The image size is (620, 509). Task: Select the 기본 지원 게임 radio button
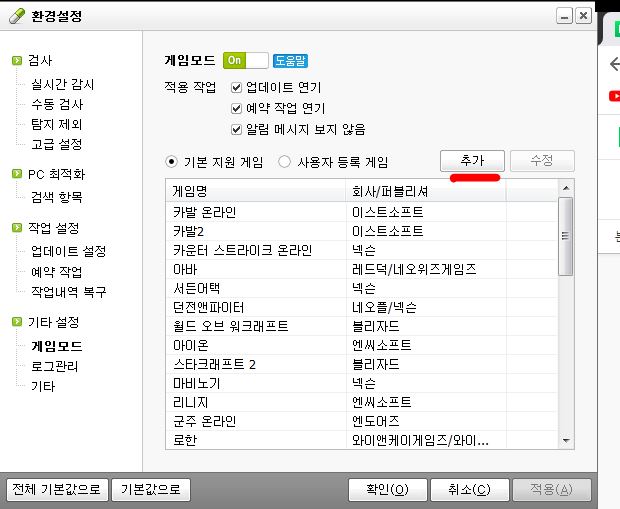point(171,162)
